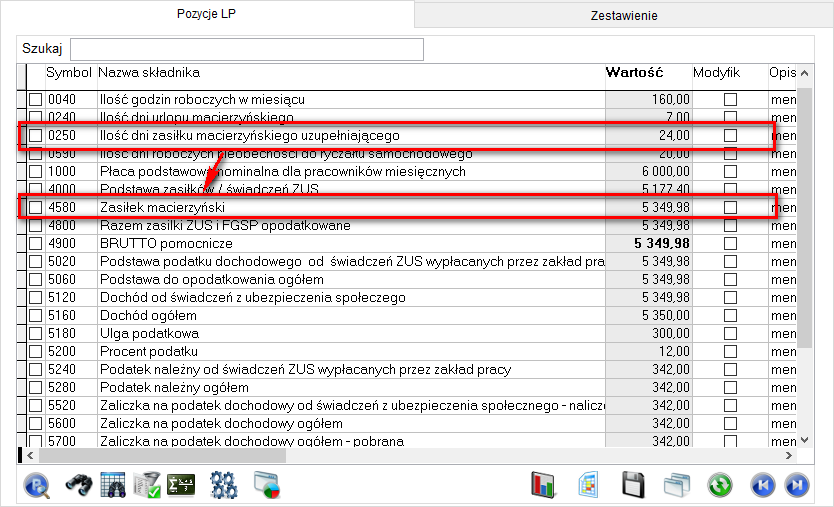Go to next record arrow button
This screenshot has height=507, width=834.
click(x=797, y=485)
